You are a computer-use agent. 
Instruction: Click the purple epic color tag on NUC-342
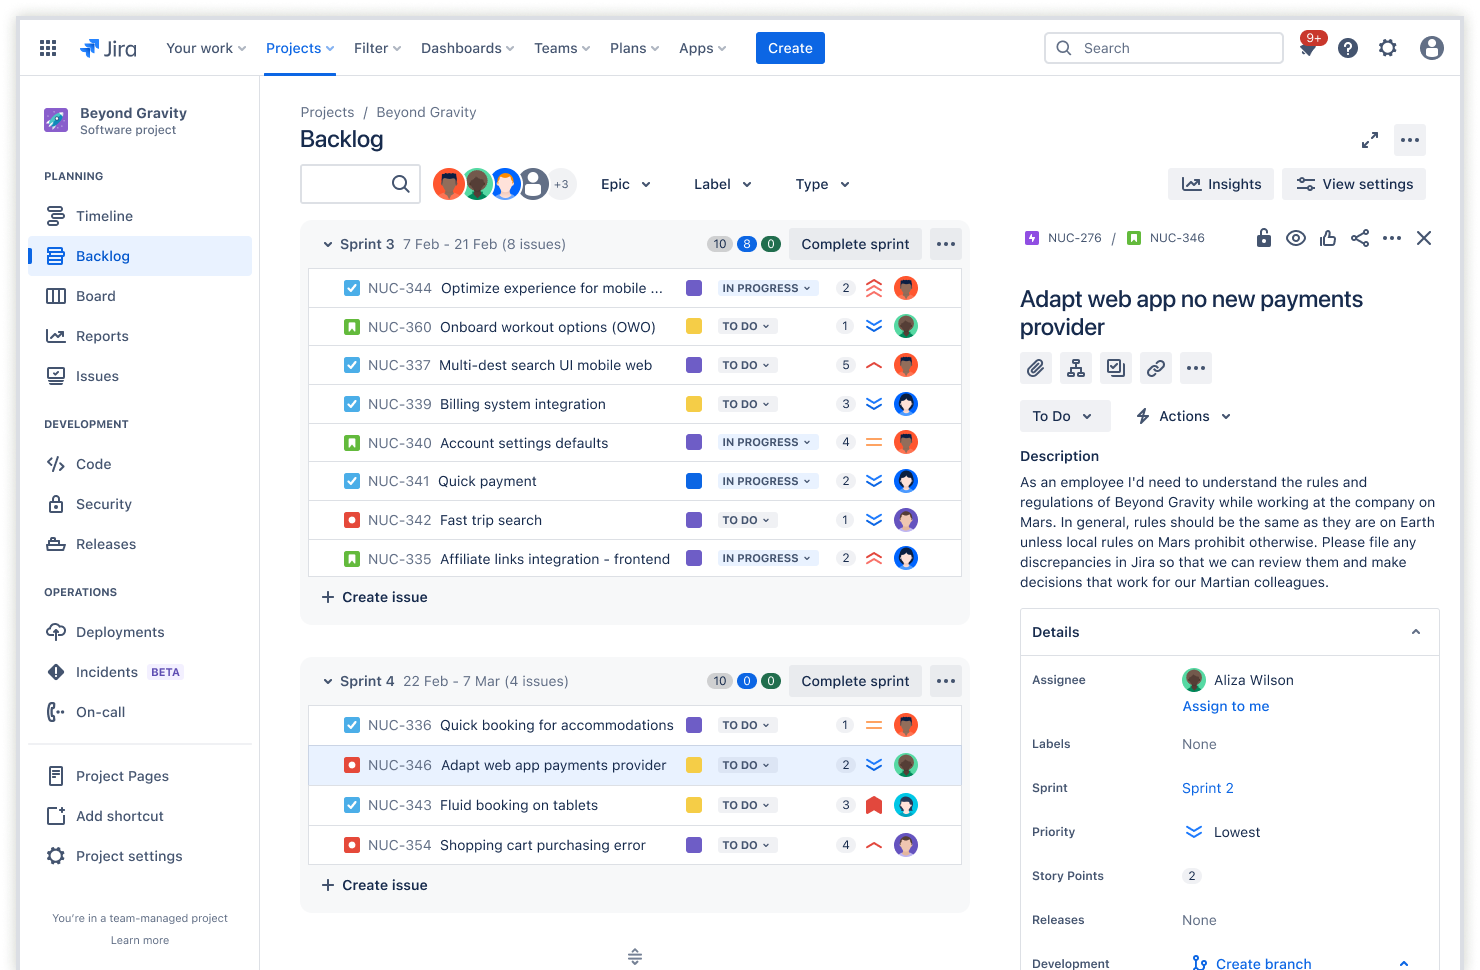click(x=694, y=519)
